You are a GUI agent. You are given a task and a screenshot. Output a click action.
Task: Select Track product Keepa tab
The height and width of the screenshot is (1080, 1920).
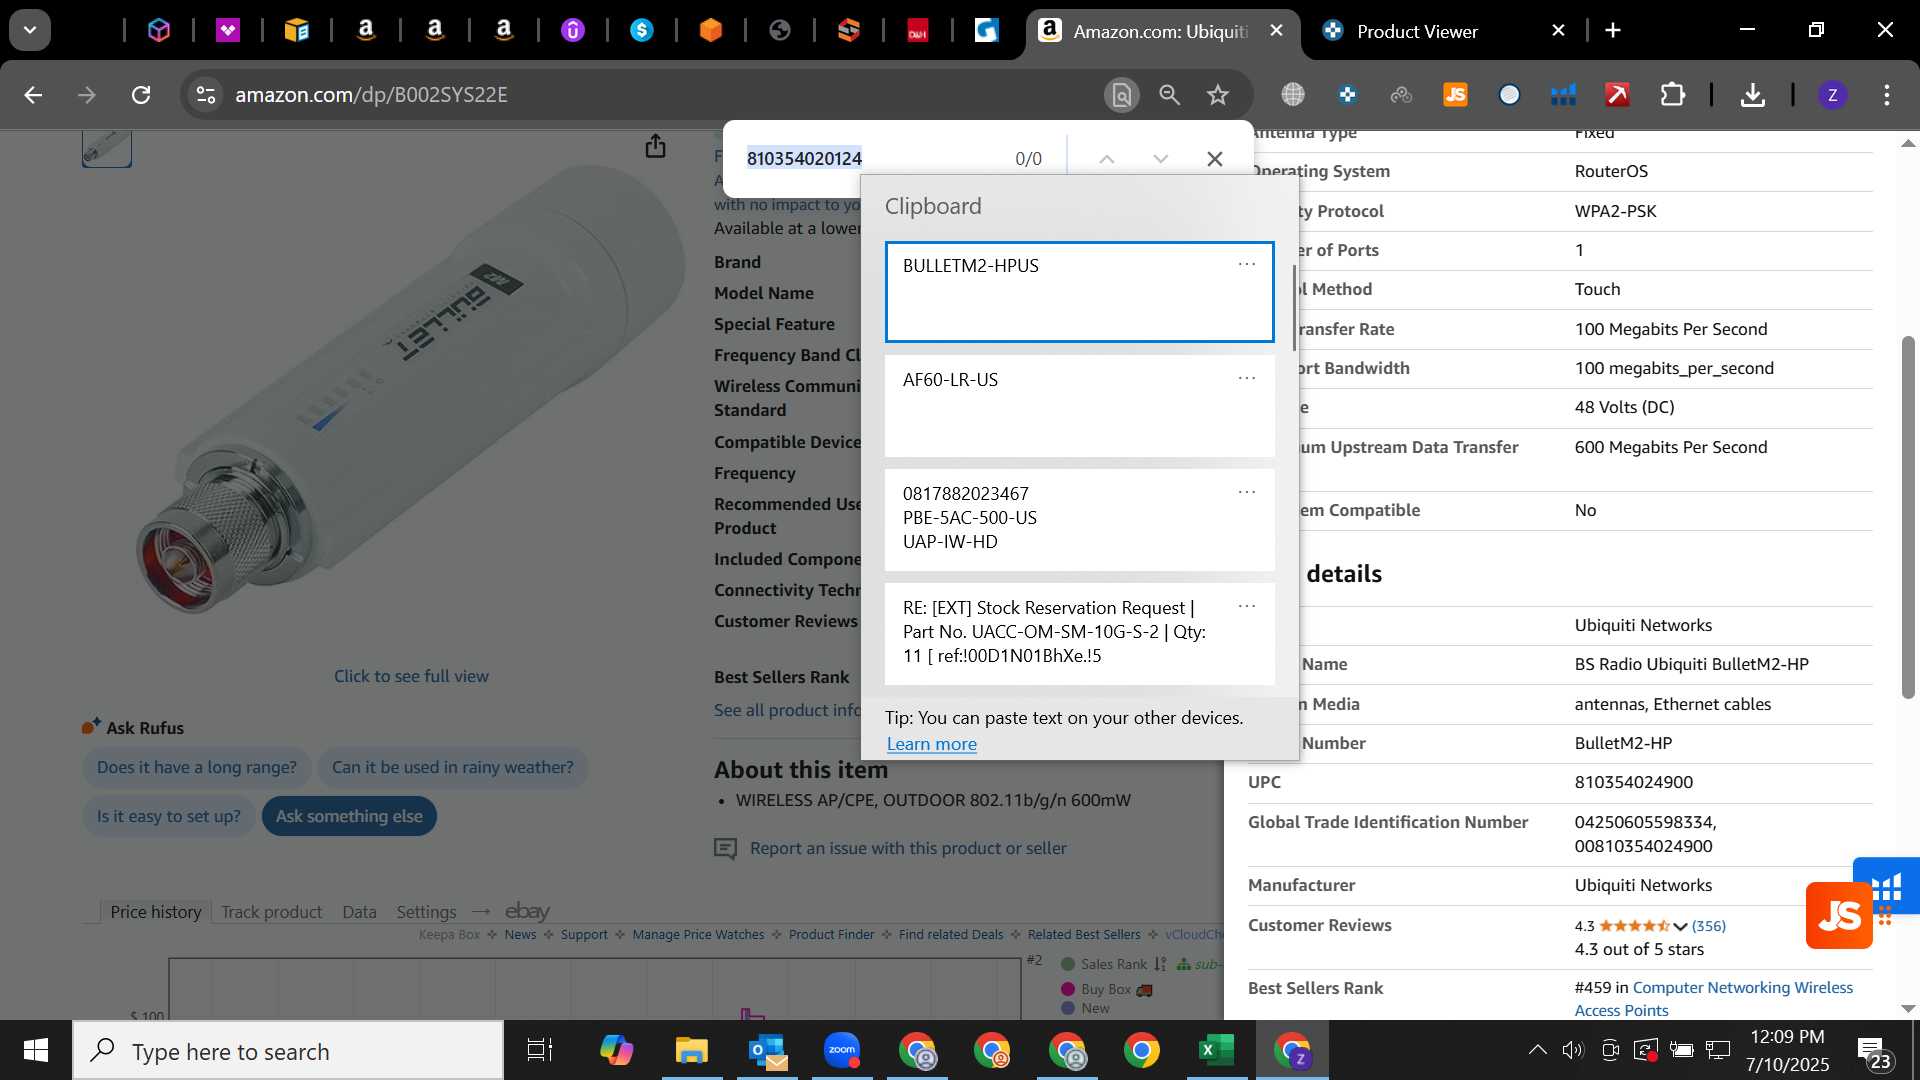point(271,912)
